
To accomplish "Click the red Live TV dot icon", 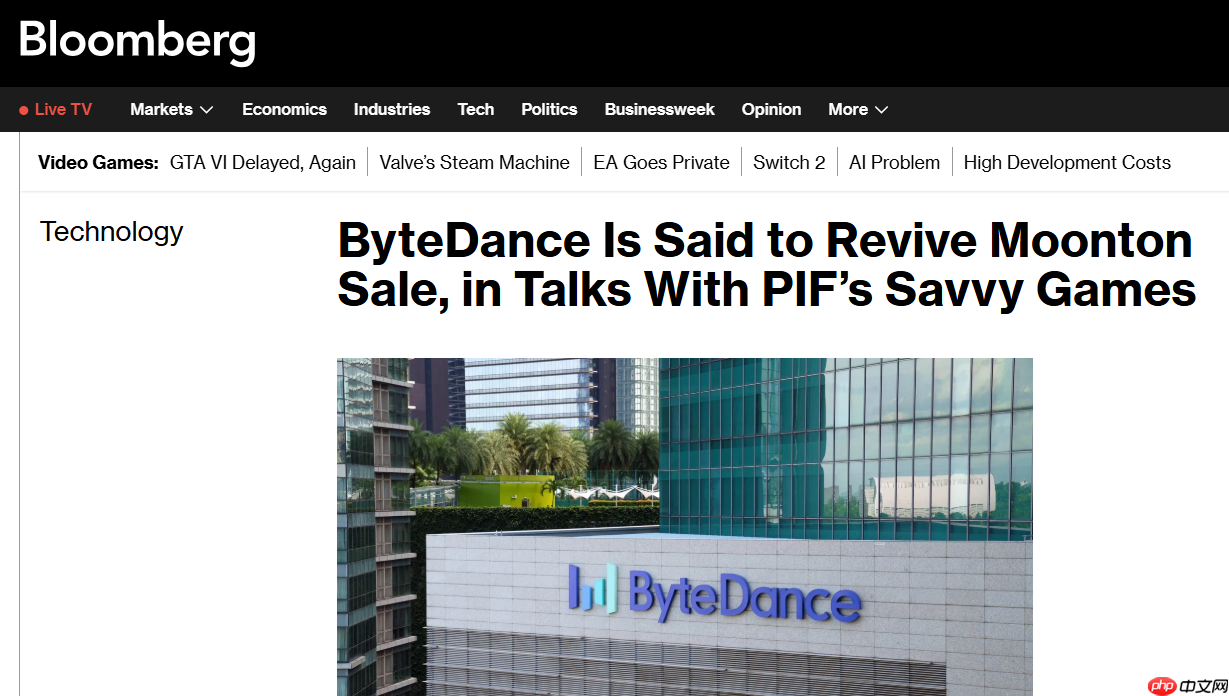I will pyautogui.click(x=24, y=110).
